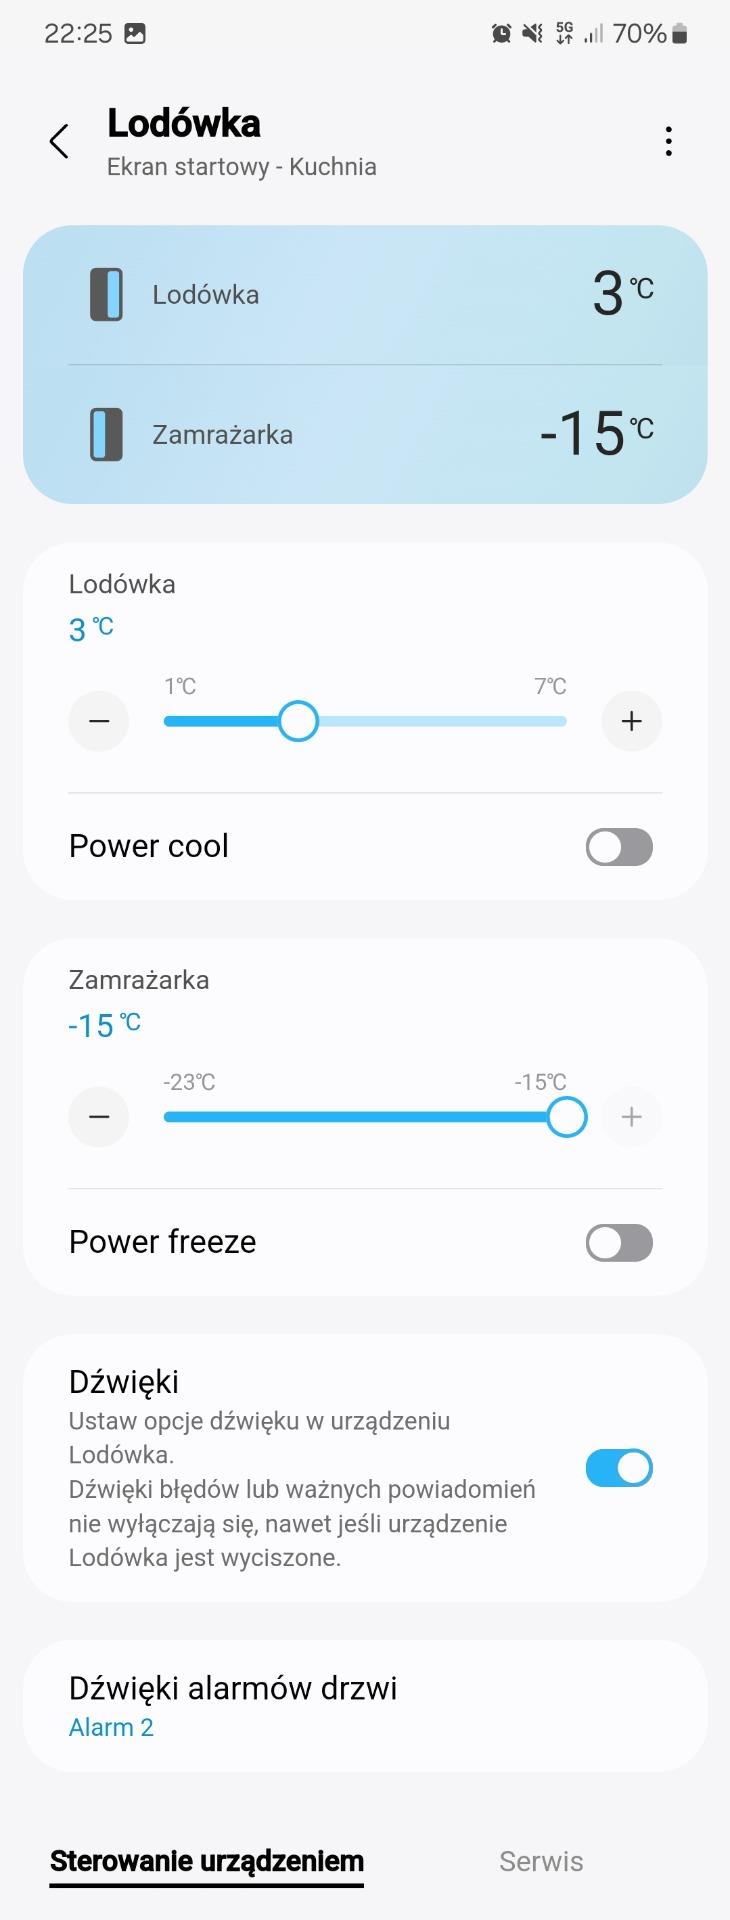Tap the battery icon in status bar
The image size is (730, 1920).
pos(680,34)
